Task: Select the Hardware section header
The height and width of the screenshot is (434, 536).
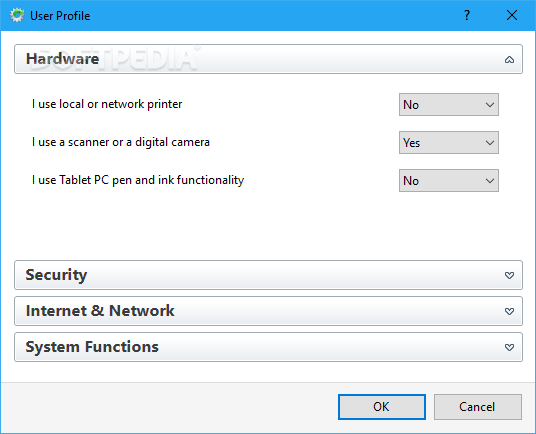Action: (x=268, y=59)
